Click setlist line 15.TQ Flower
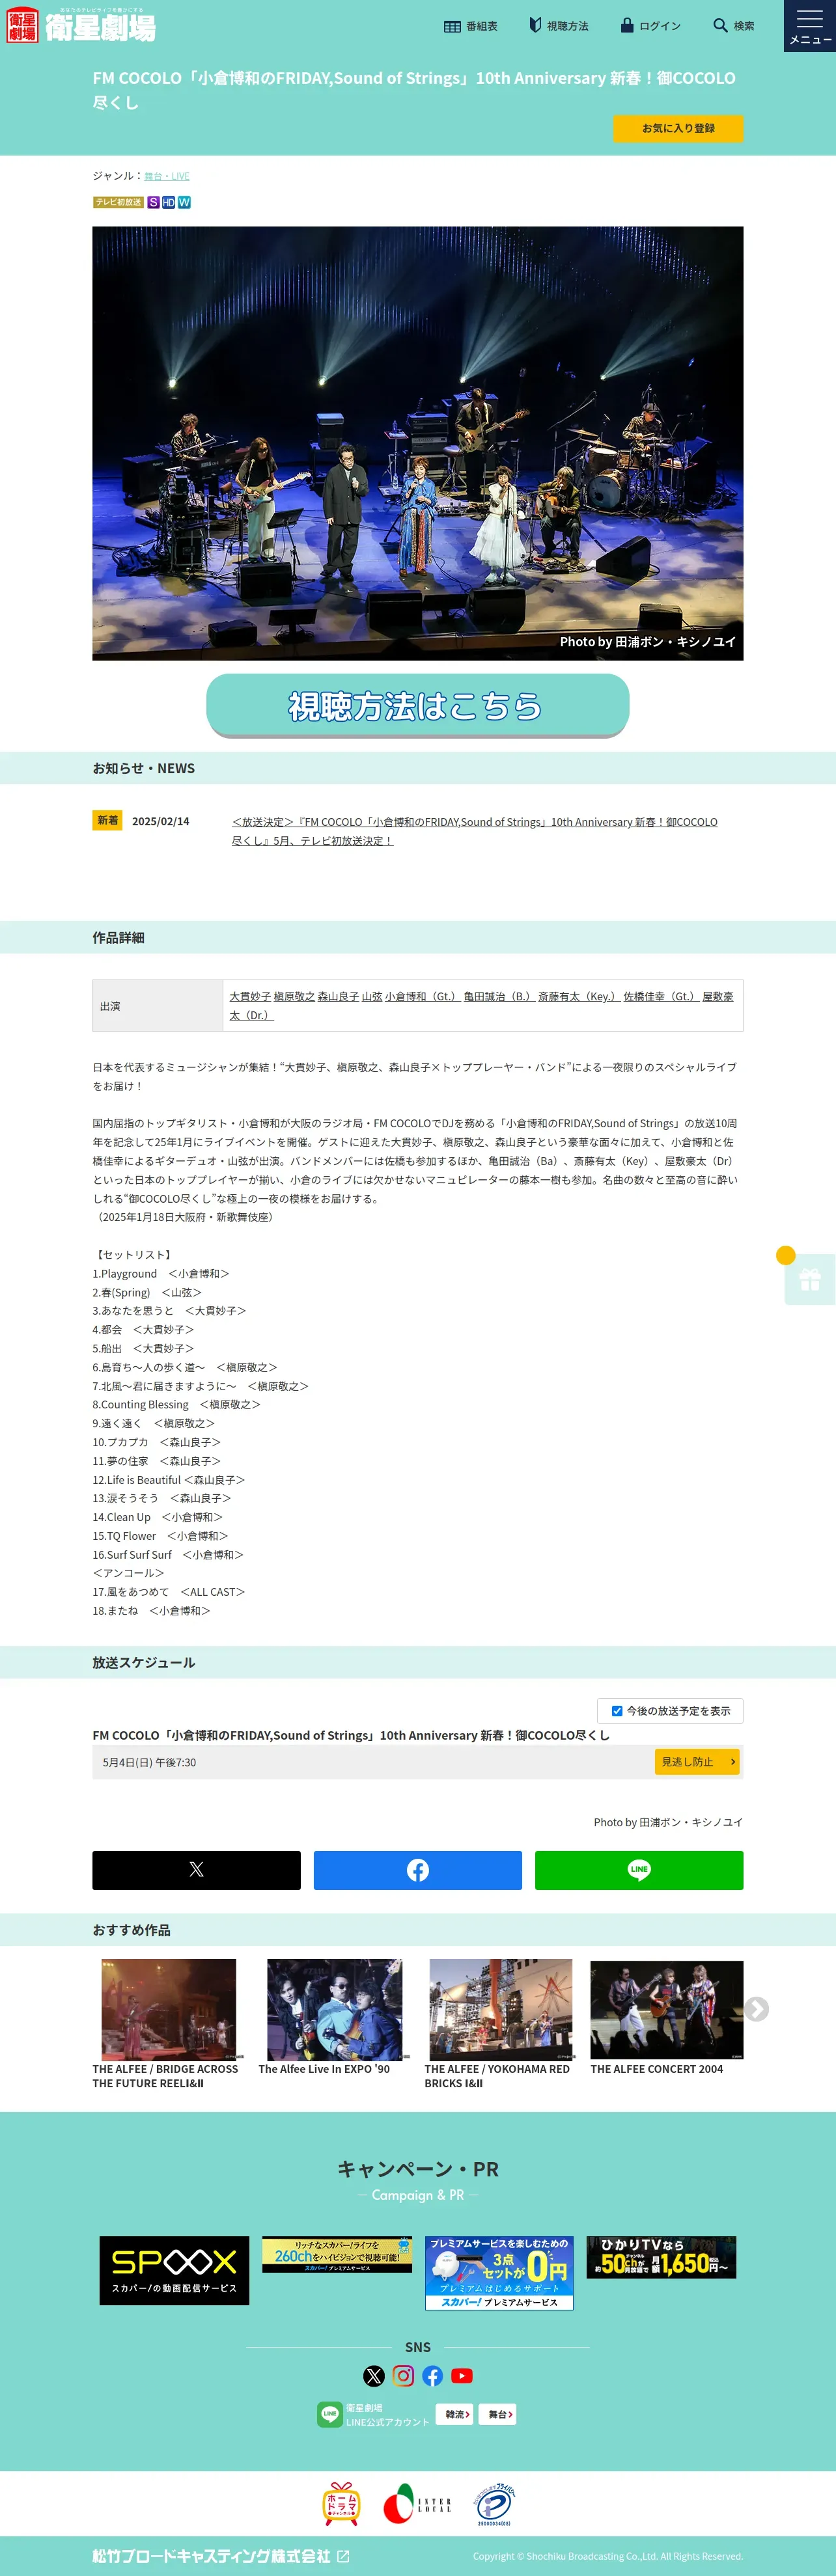The width and height of the screenshot is (836, 2576). pos(161,1536)
